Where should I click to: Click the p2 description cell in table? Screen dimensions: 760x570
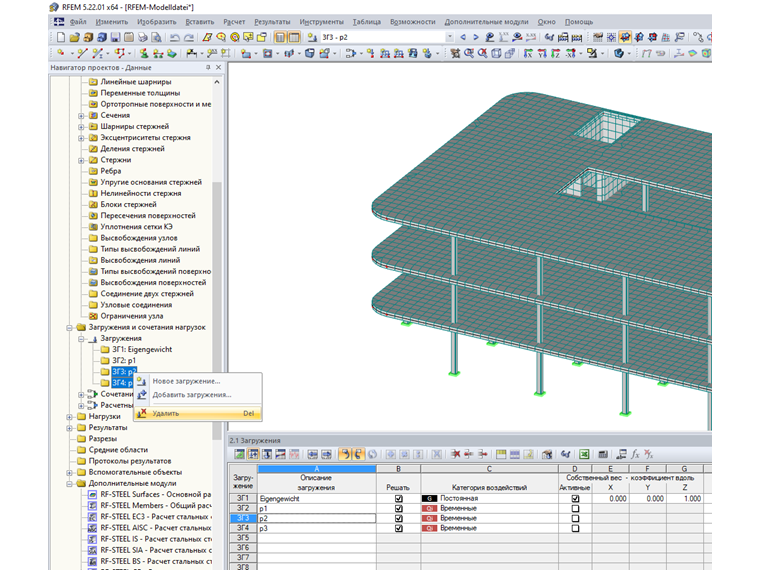(317, 518)
